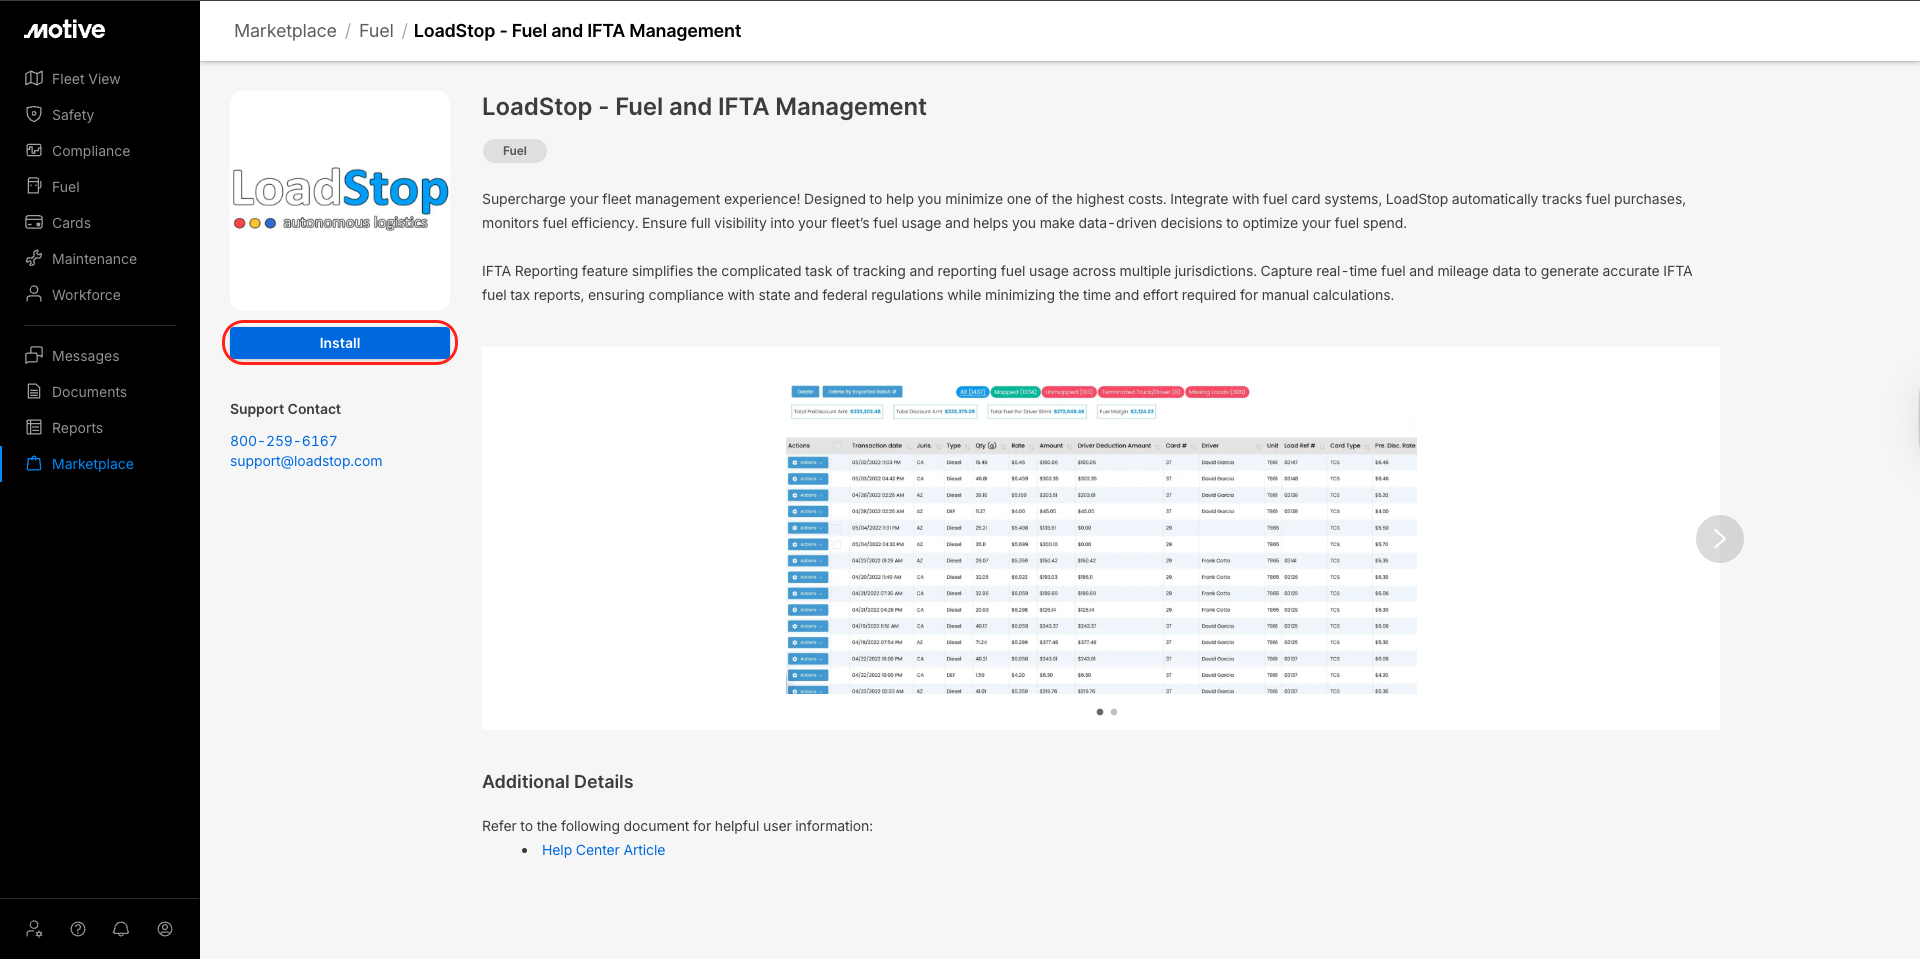Call support number 800-259-6167
The image size is (1920, 959).
pos(284,441)
